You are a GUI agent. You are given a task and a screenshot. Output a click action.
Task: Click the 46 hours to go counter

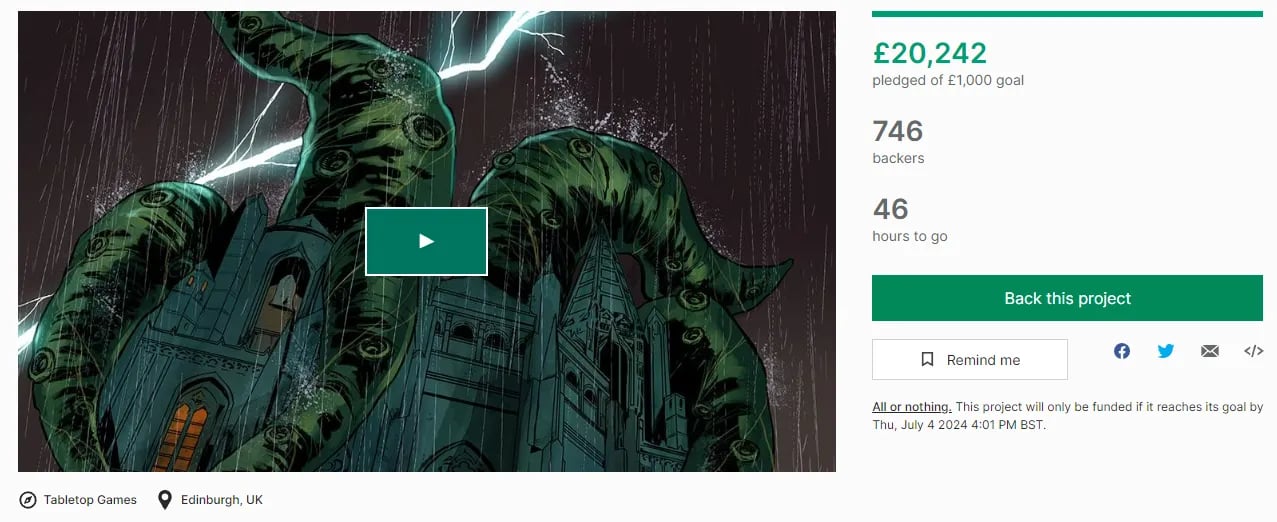pos(891,209)
